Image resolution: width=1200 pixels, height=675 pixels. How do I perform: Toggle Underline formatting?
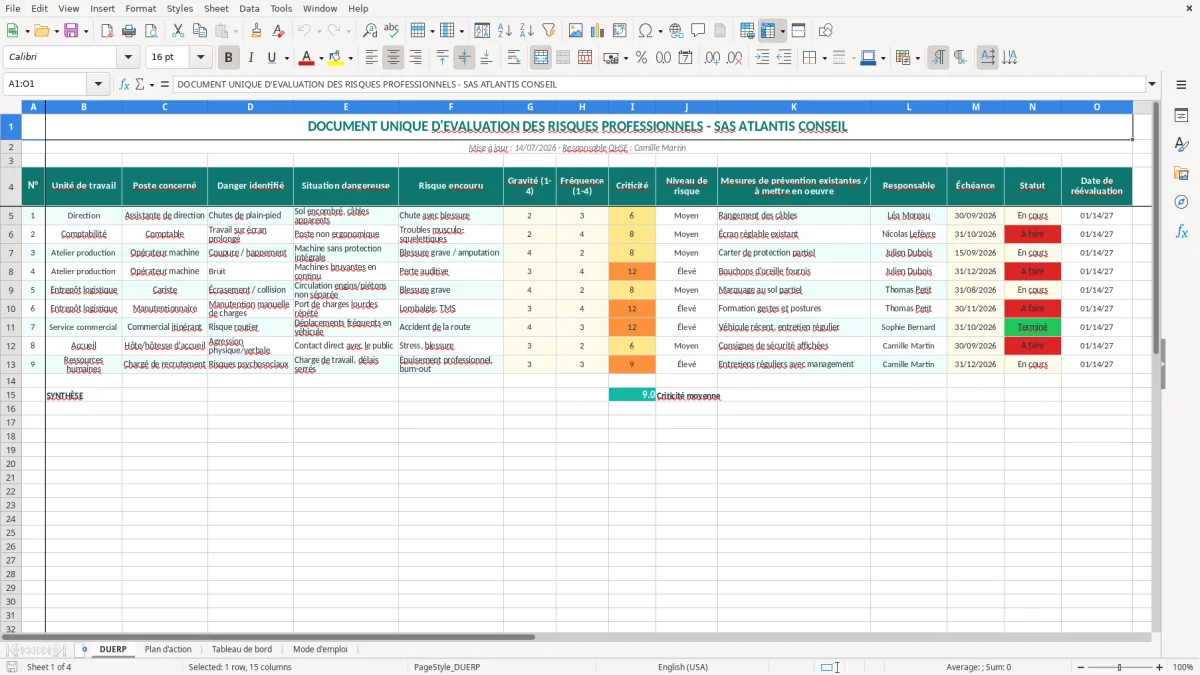click(271, 58)
